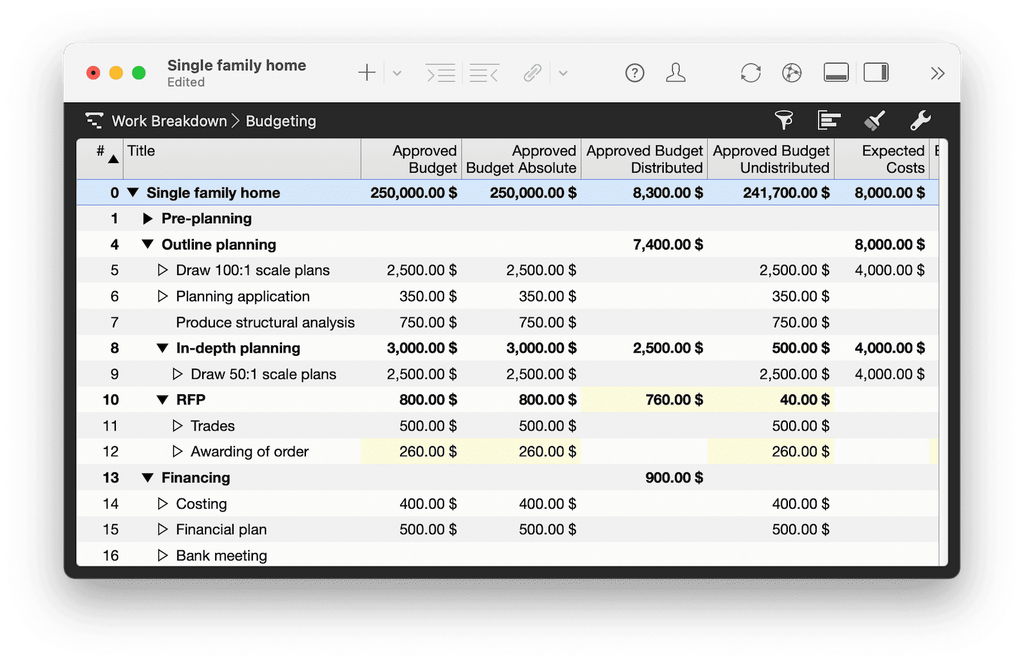Click the person resources icon
Viewport: 1024px width, 663px height.
pos(676,73)
